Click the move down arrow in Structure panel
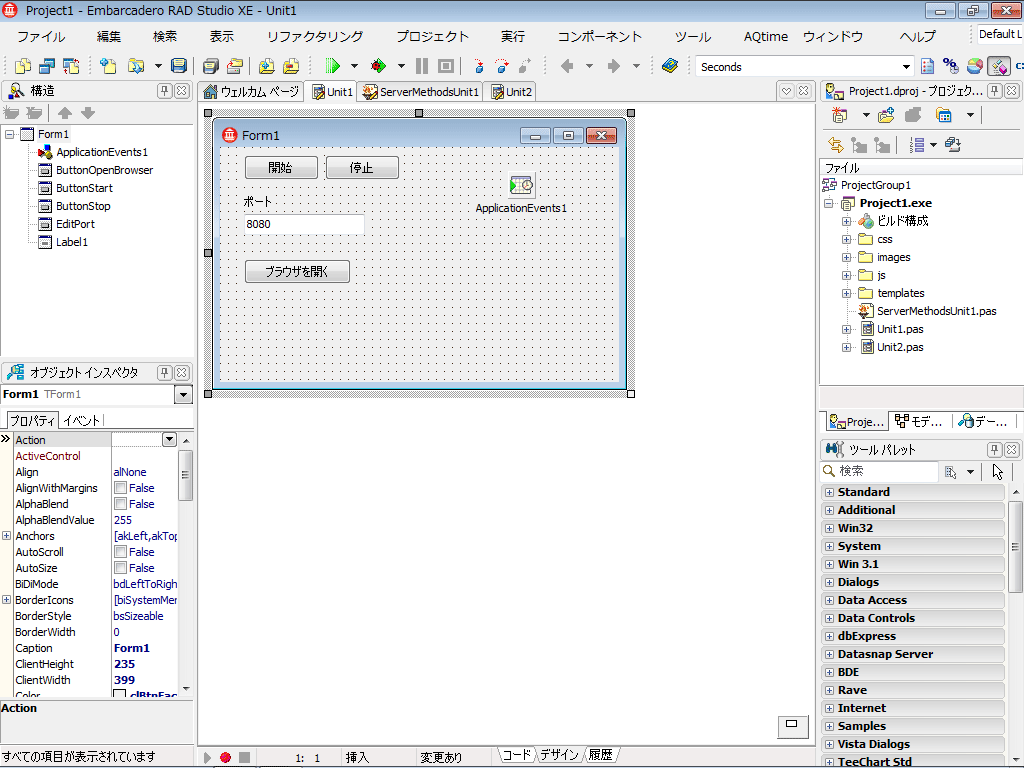The height and width of the screenshot is (768, 1024). [x=88, y=113]
